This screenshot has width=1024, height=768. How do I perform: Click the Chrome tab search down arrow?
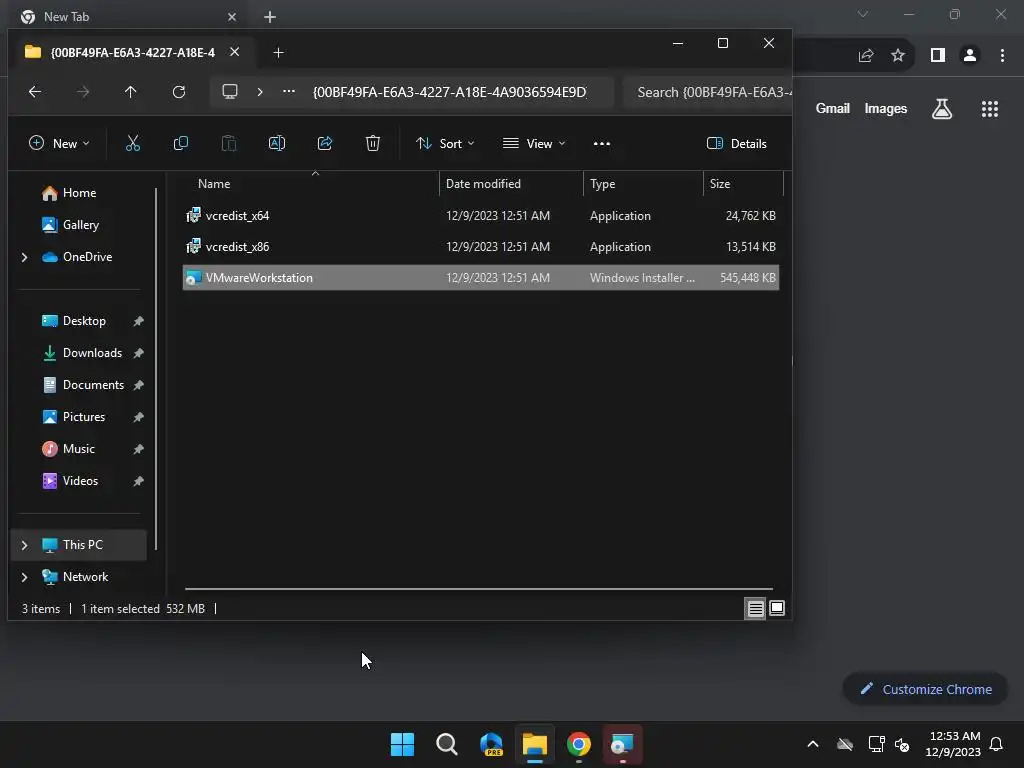coord(863,14)
